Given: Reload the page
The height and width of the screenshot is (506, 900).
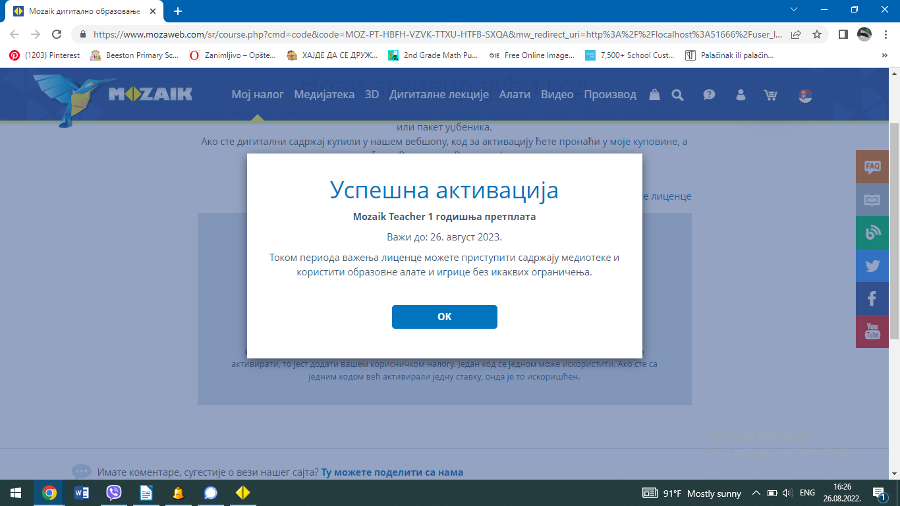Looking at the screenshot, I should pos(56,34).
